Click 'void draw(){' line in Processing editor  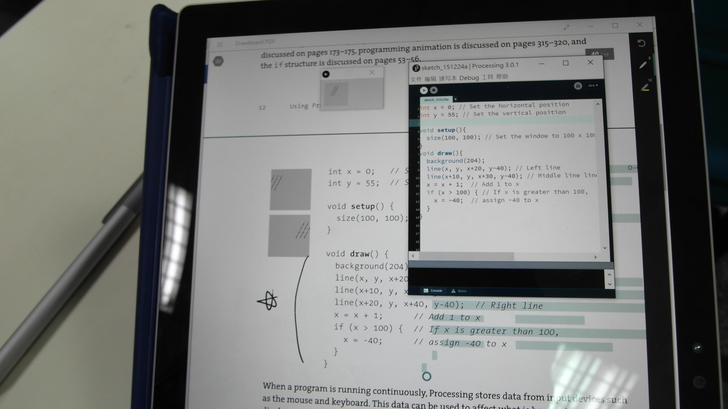[x=441, y=153]
